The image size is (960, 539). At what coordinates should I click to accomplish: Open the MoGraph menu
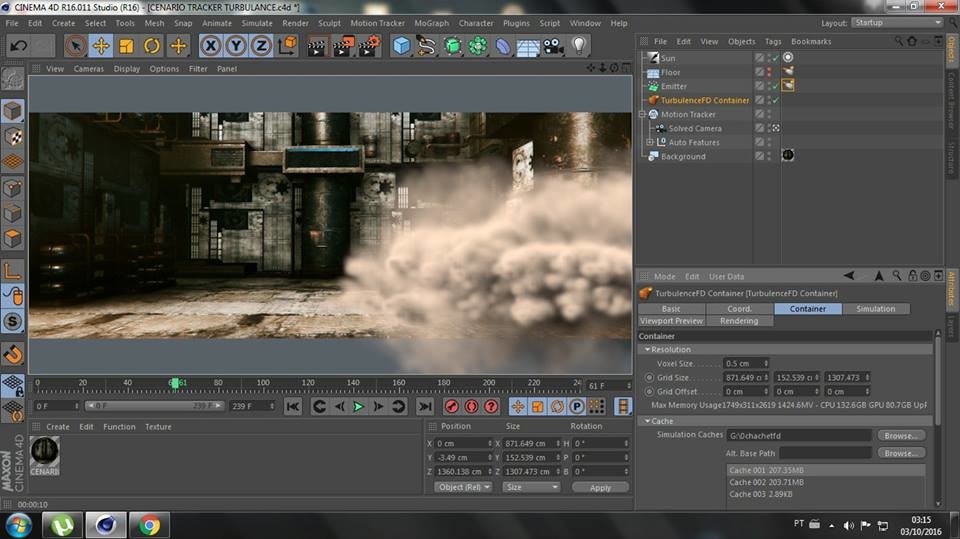(432, 23)
